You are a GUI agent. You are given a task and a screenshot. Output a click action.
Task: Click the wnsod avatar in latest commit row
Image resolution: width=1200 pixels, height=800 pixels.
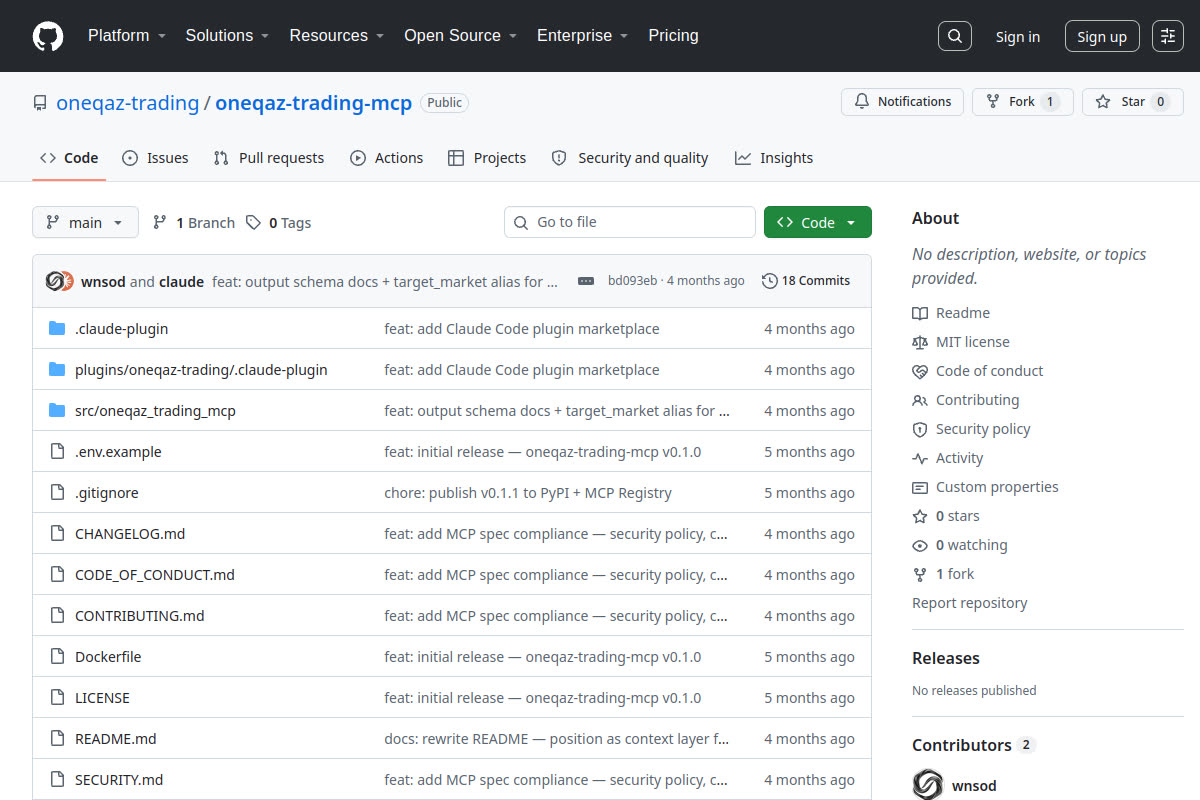pos(55,281)
